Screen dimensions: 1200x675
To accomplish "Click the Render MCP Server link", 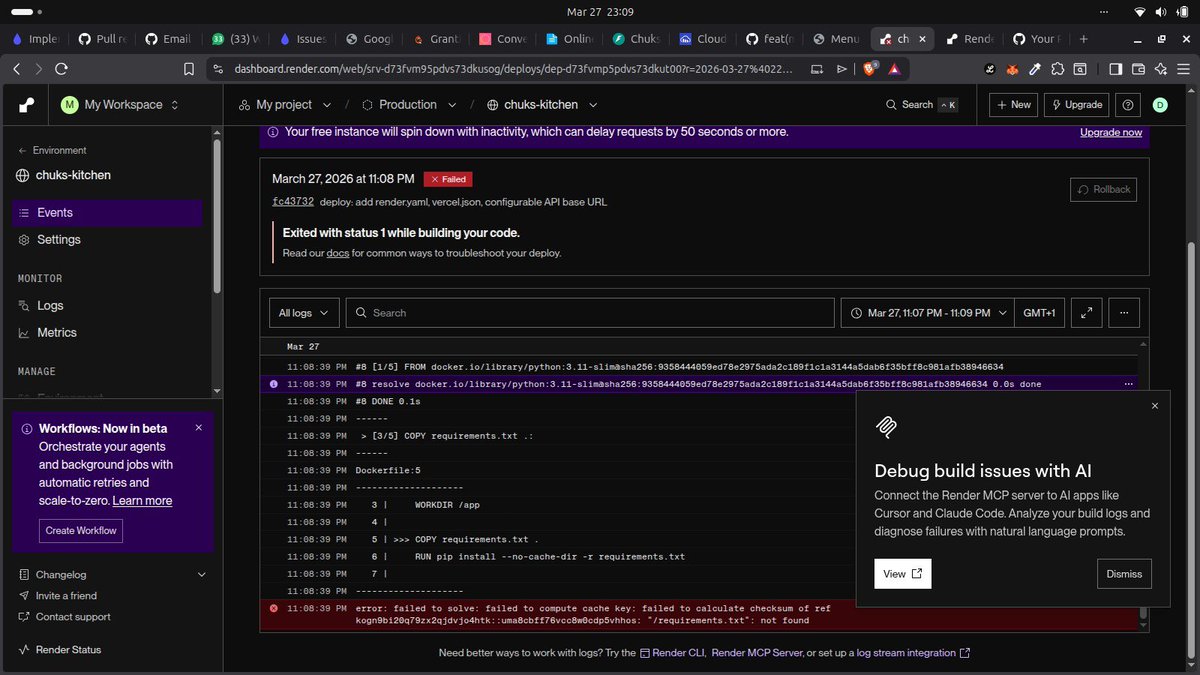I will [x=758, y=653].
